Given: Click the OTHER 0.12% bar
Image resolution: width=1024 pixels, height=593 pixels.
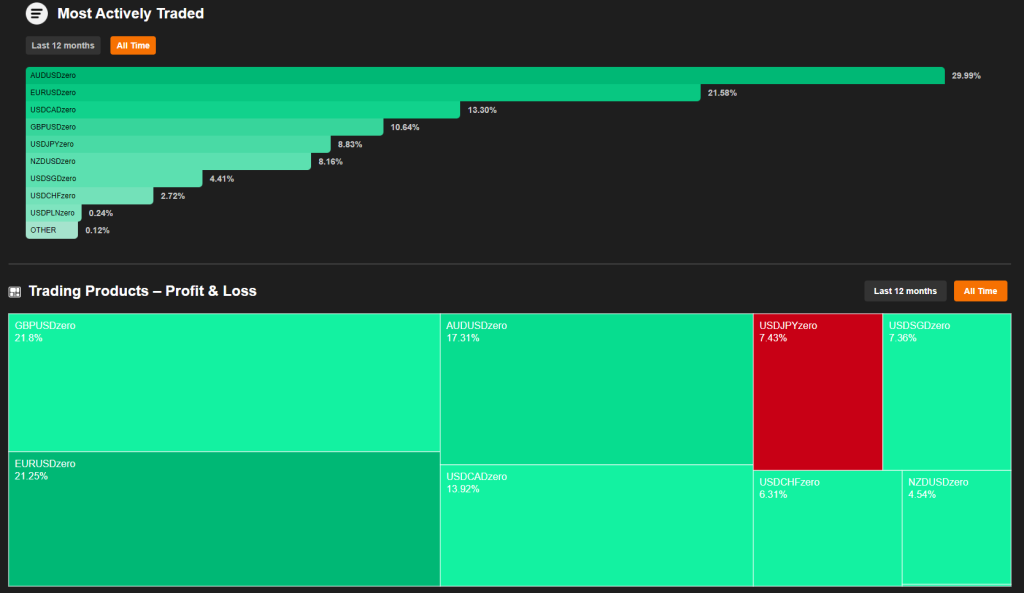Looking at the screenshot, I should pyautogui.click(x=52, y=230).
